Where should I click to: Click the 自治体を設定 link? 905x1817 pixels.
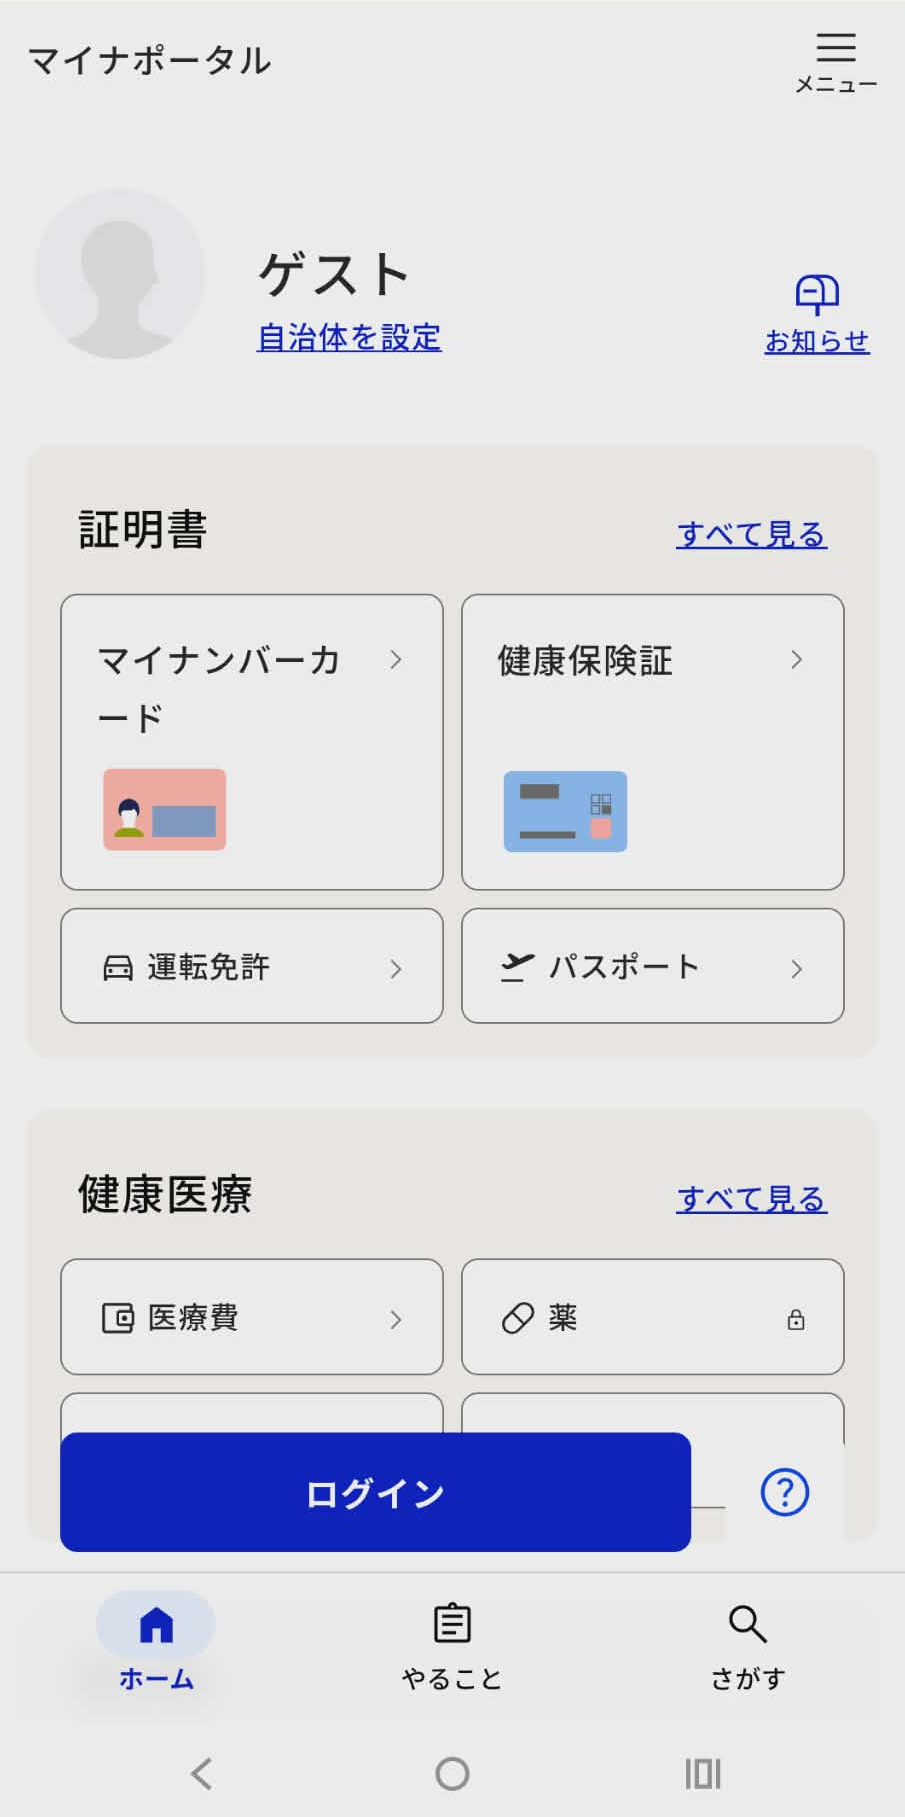349,337
